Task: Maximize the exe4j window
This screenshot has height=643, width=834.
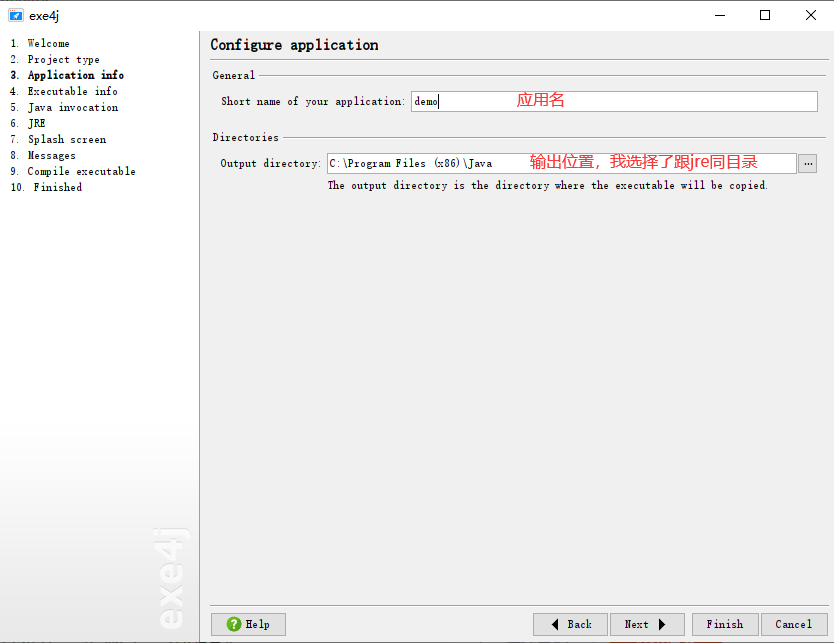Action: tap(765, 15)
